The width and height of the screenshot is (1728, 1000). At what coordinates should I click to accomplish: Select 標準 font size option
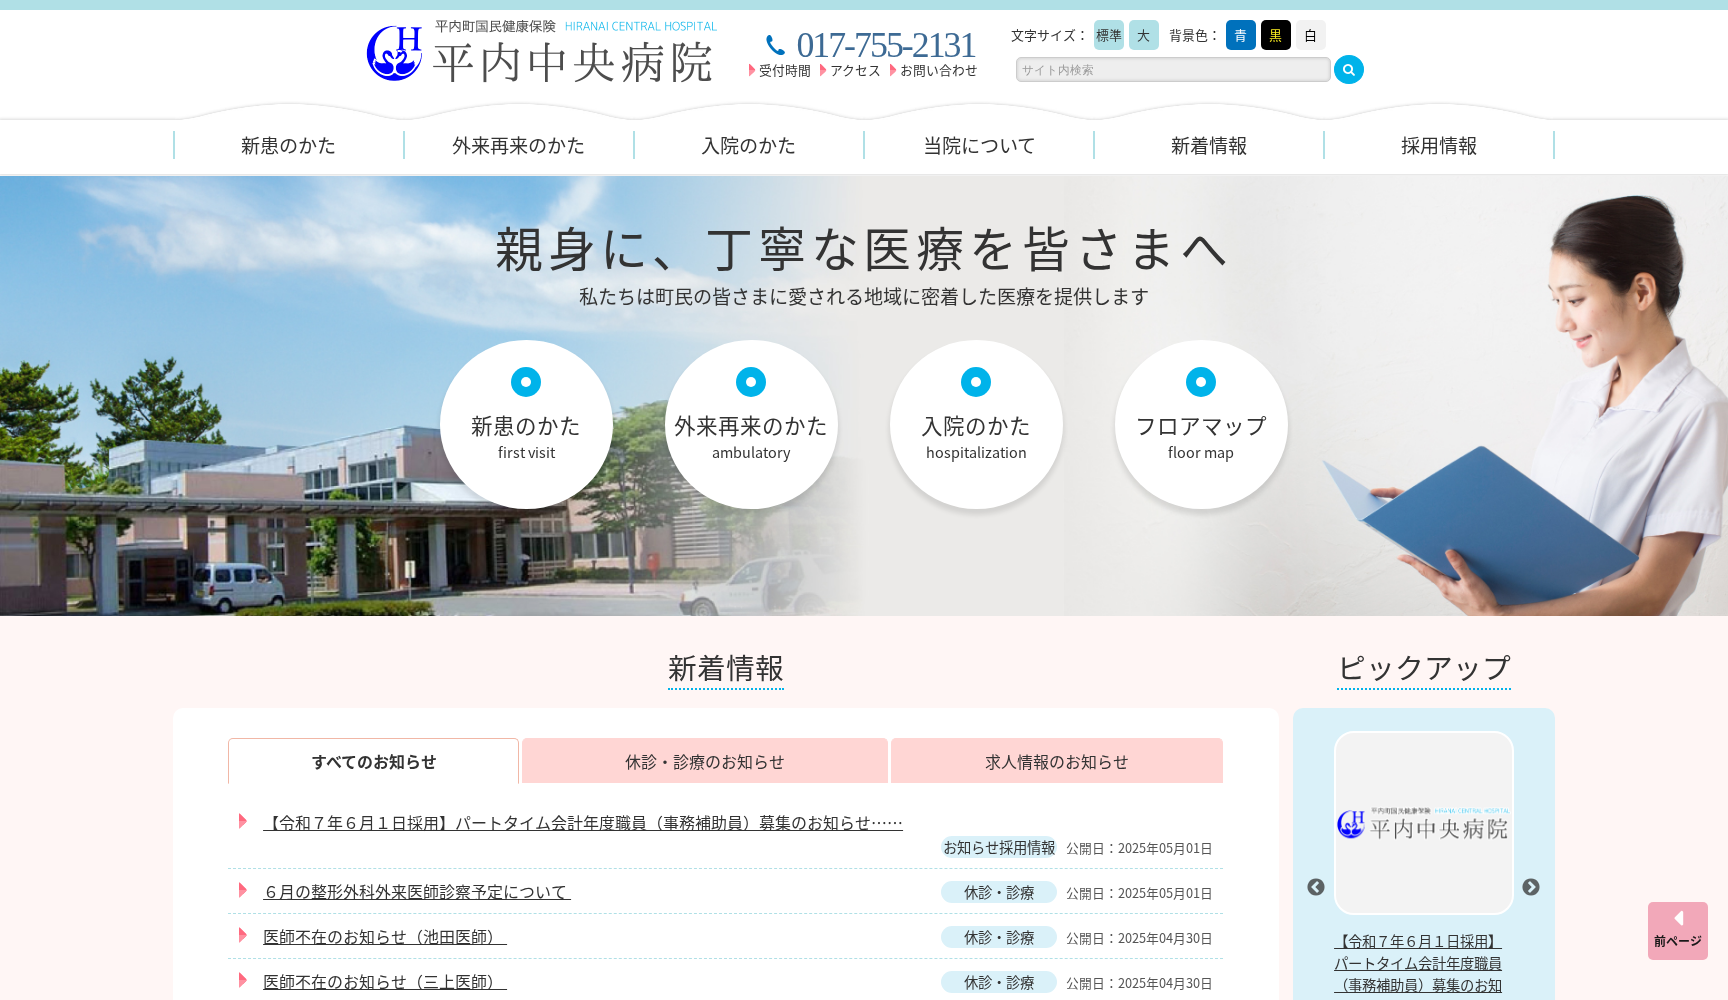coord(1108,34)
